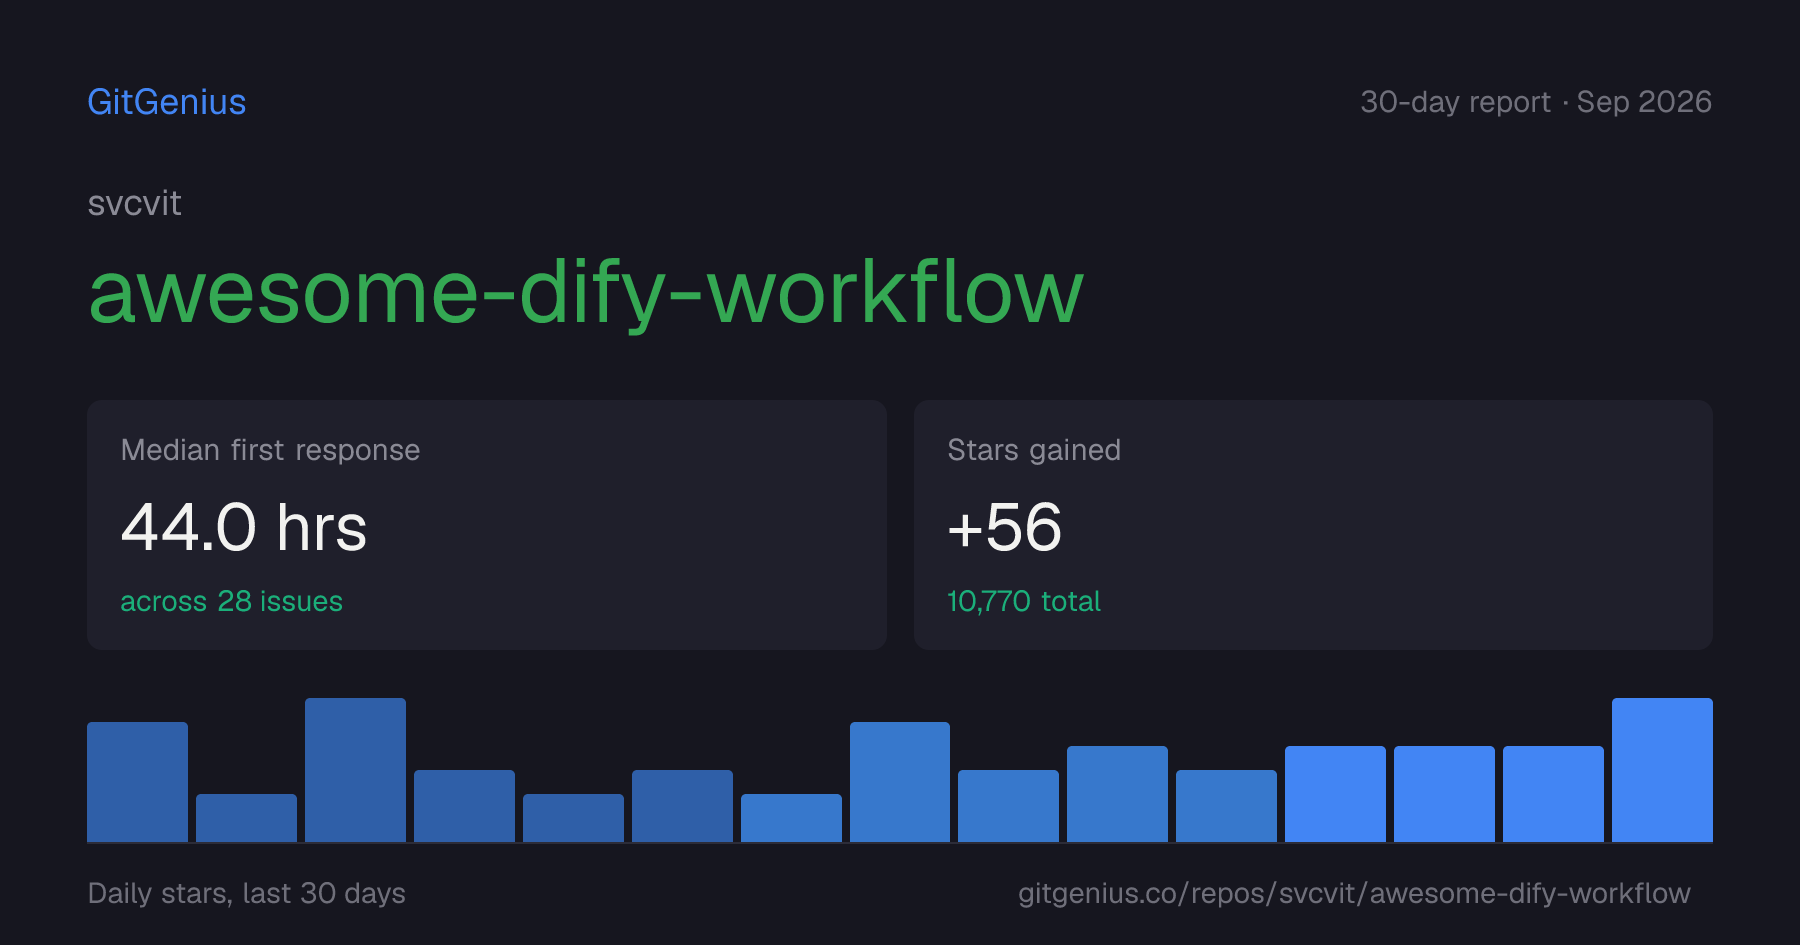Select the Median first response card

(487, 525)
